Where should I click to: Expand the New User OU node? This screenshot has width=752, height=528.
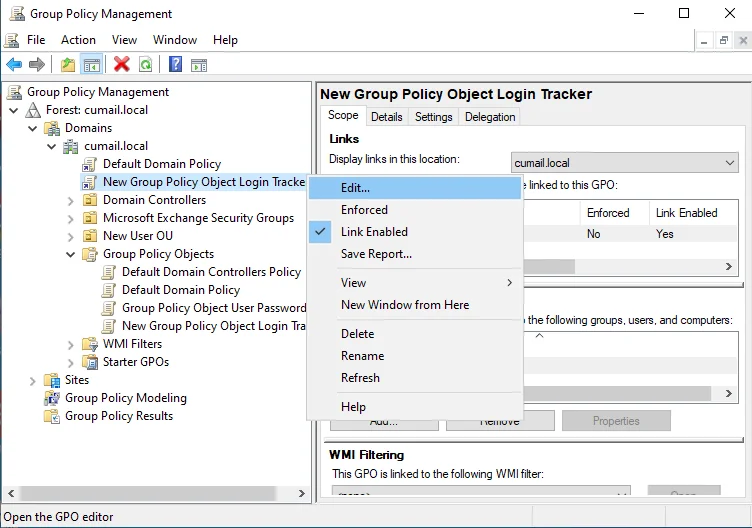click(70, 236)
